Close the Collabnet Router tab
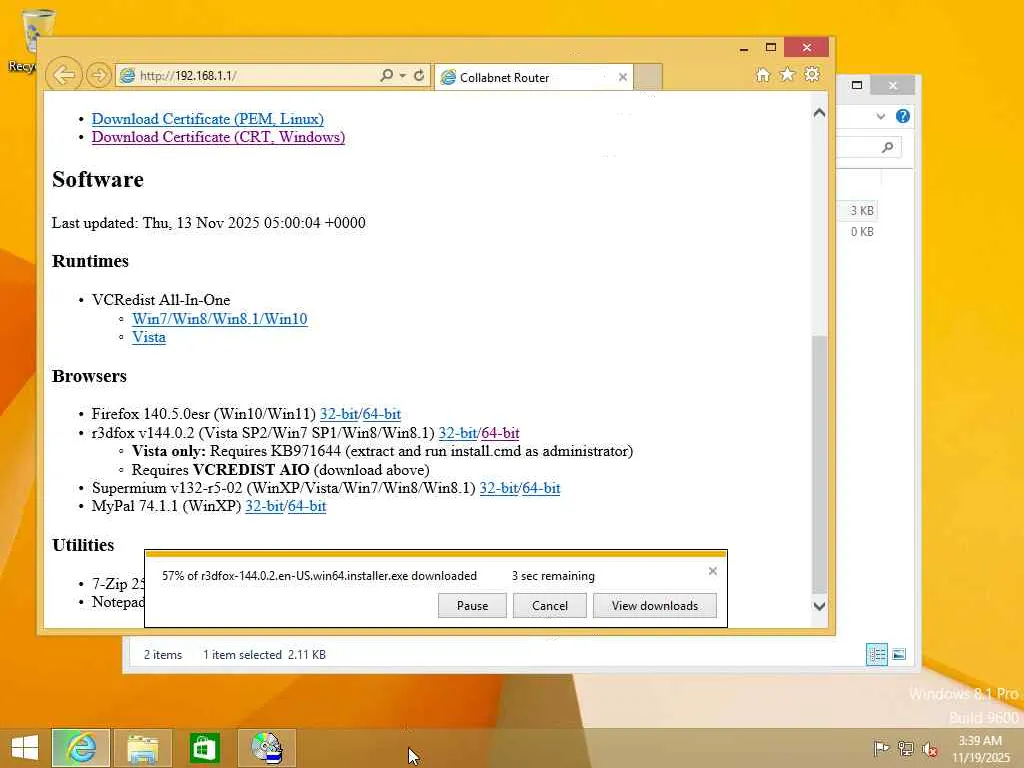 pos(622,77)
